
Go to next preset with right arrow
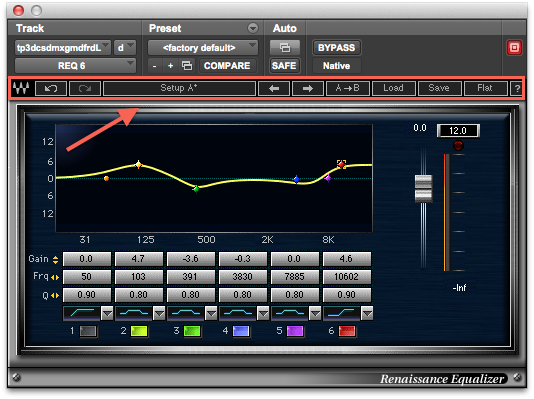(x=308, y=89)
